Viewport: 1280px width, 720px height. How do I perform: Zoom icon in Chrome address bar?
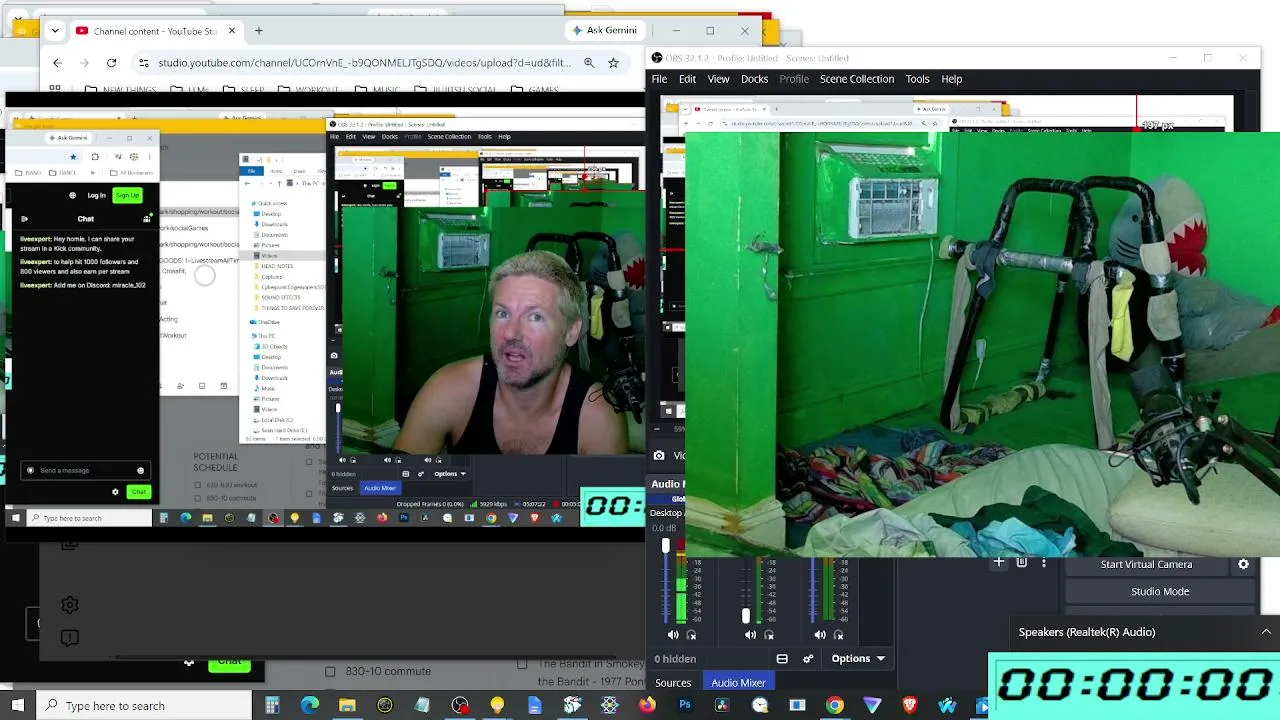[589, 63]
